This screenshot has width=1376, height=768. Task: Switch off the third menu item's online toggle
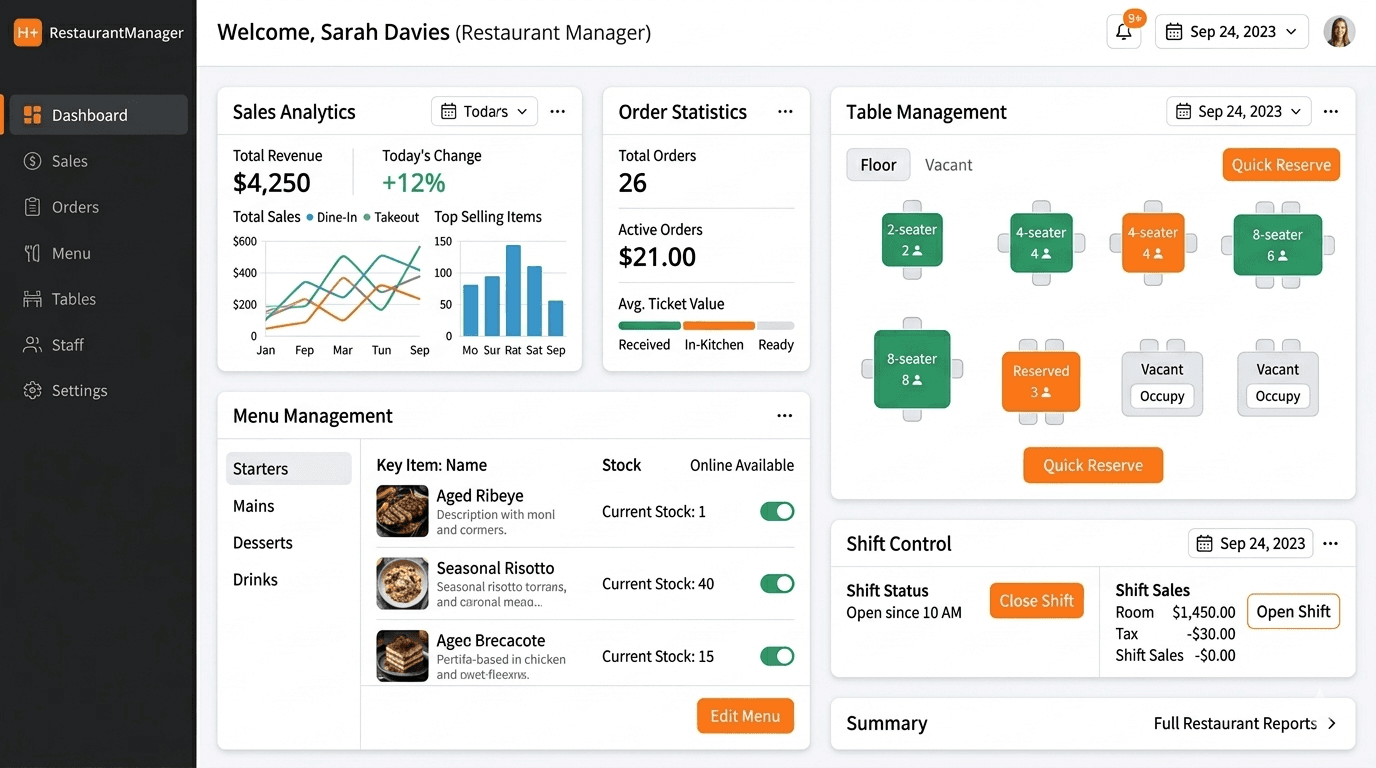777,657
